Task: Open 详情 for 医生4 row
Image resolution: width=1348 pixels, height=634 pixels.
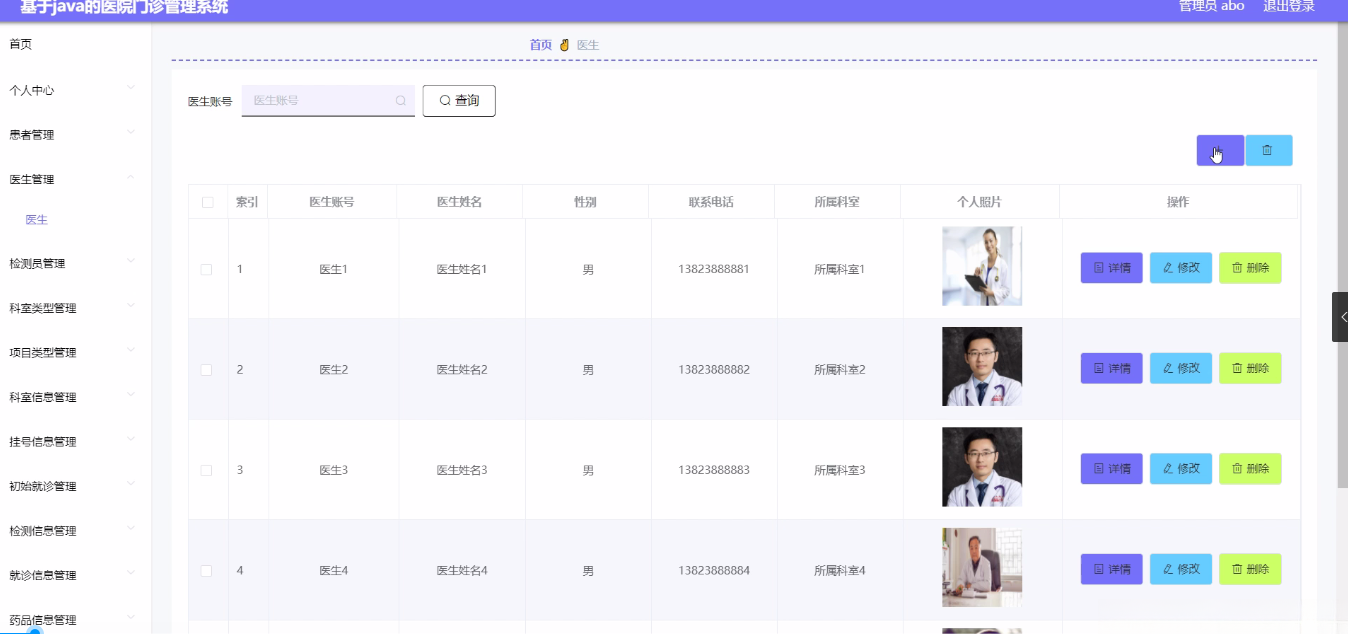Action: 1111,569
